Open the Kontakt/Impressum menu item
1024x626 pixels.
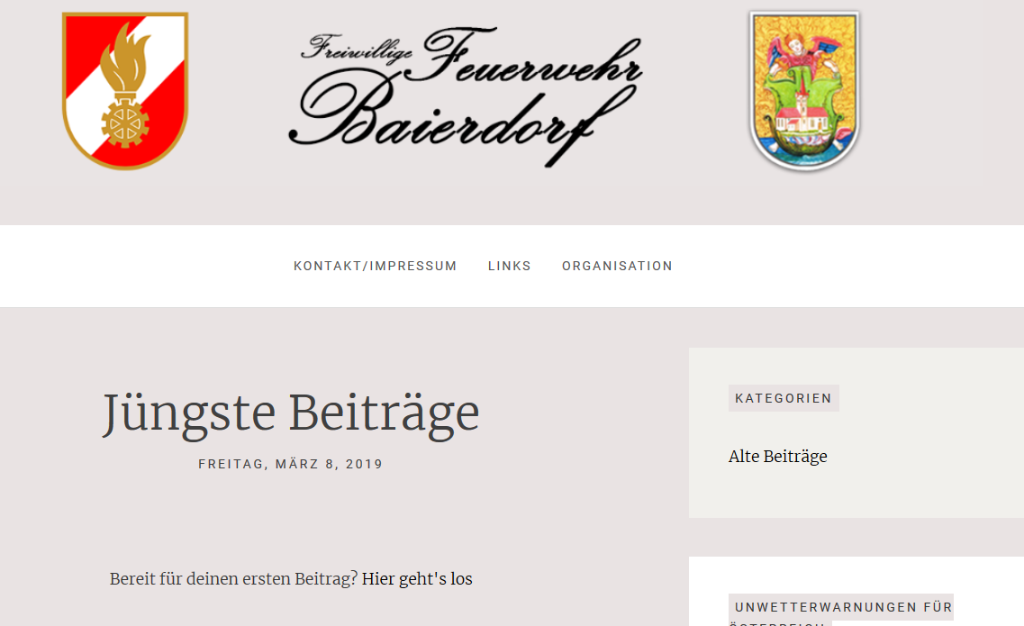(375, 266)
